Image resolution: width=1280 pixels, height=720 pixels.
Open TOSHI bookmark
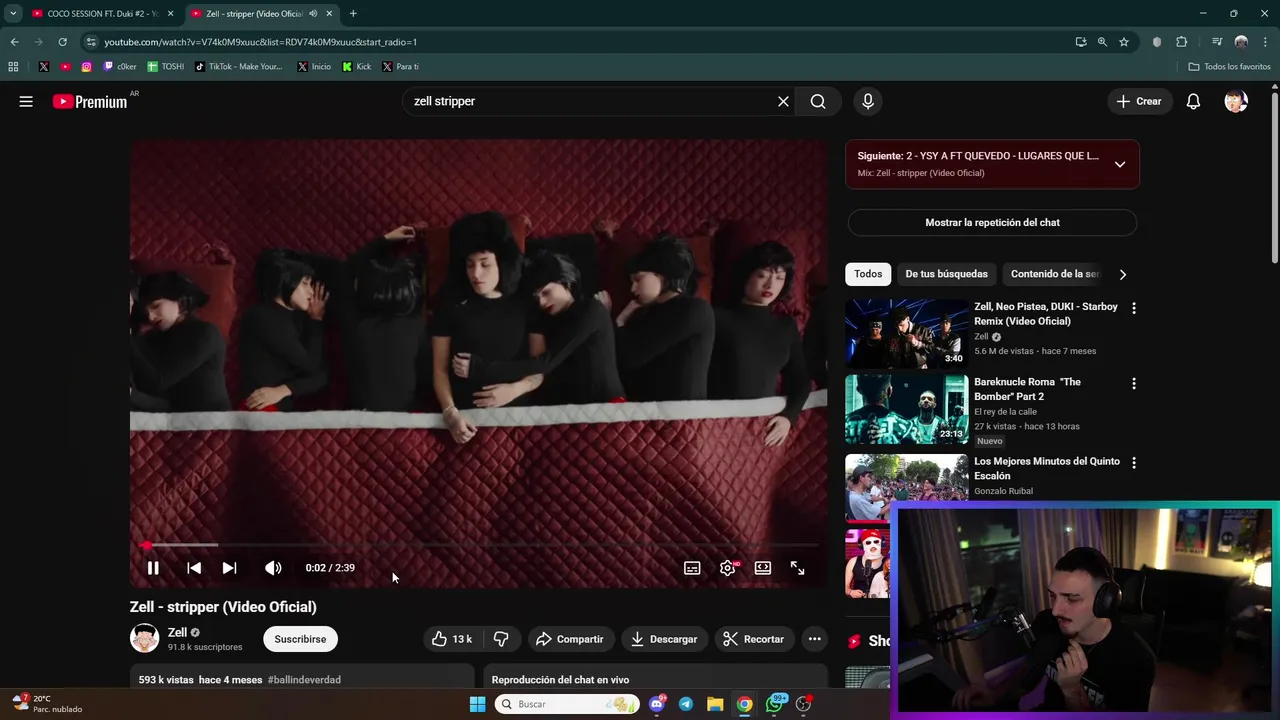(166, 67)
